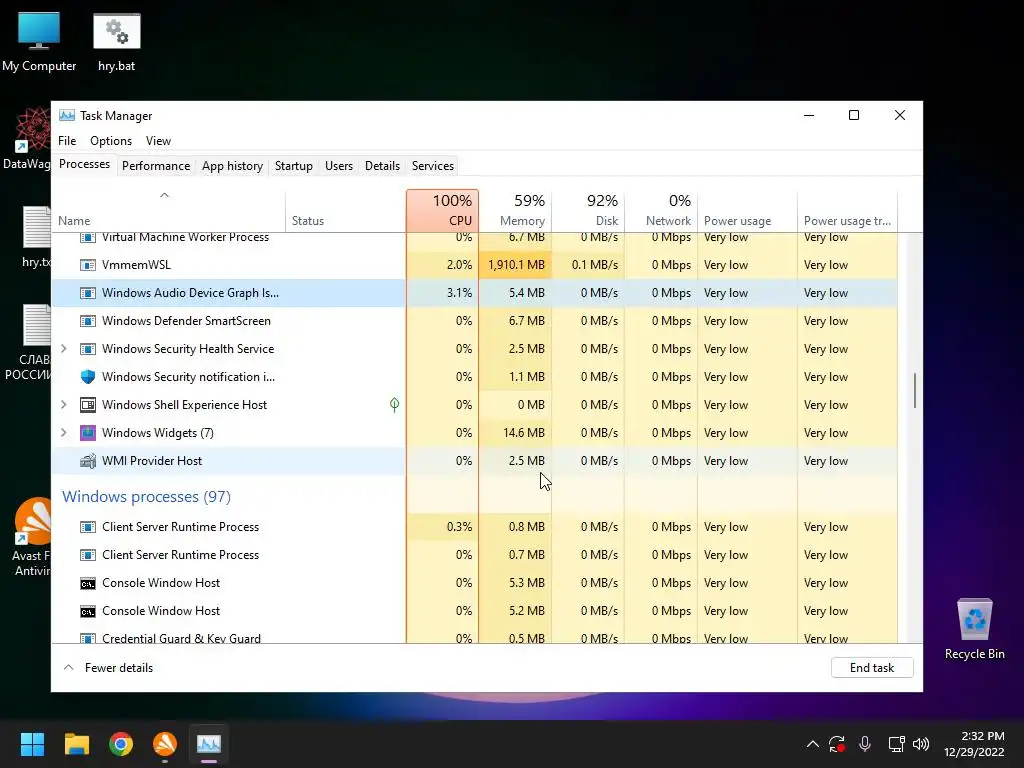Click the microphone icon in system tray

coord(865,744)
